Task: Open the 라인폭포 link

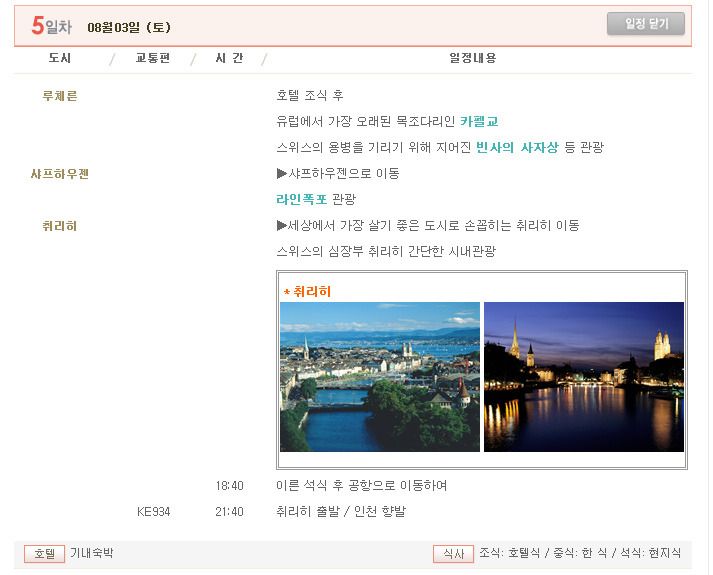Action: tap(301, 199)
